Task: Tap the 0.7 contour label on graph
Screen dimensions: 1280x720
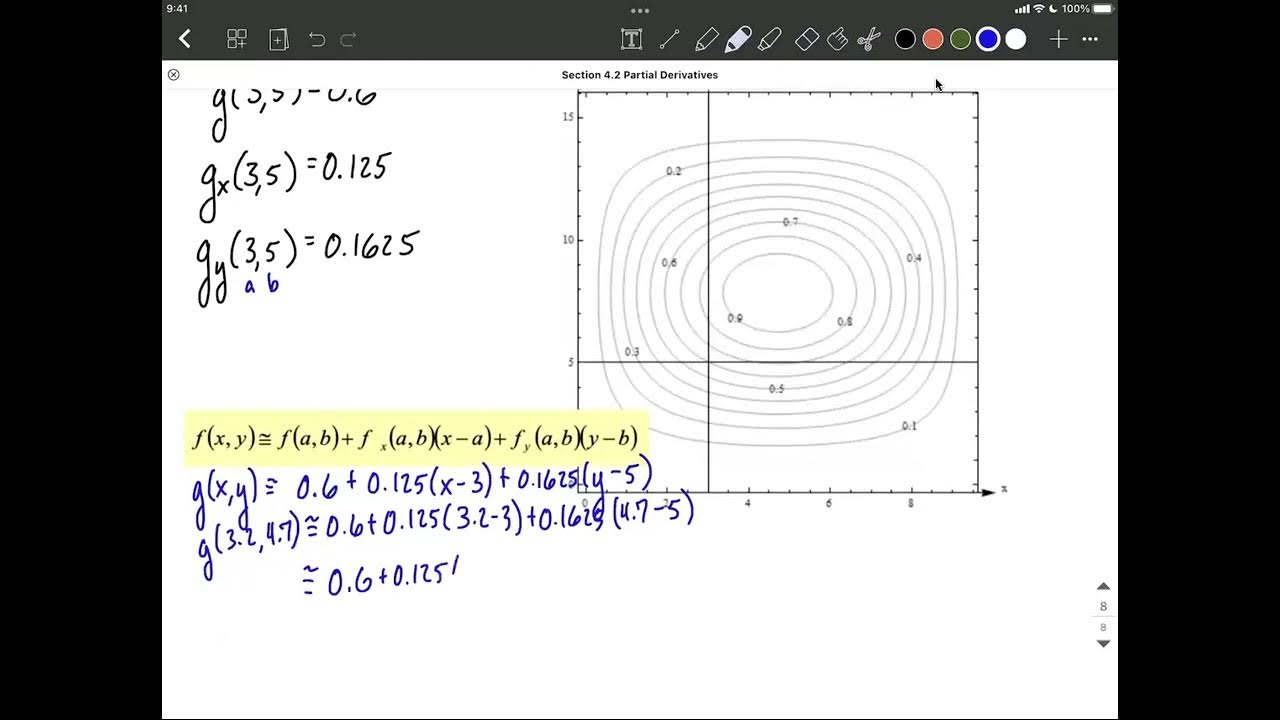Action: coord(790,221)
